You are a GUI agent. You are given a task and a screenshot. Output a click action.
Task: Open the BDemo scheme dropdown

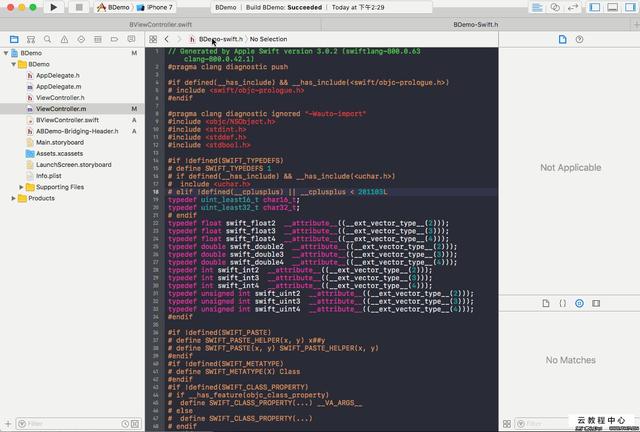click(x=113, y=7)
